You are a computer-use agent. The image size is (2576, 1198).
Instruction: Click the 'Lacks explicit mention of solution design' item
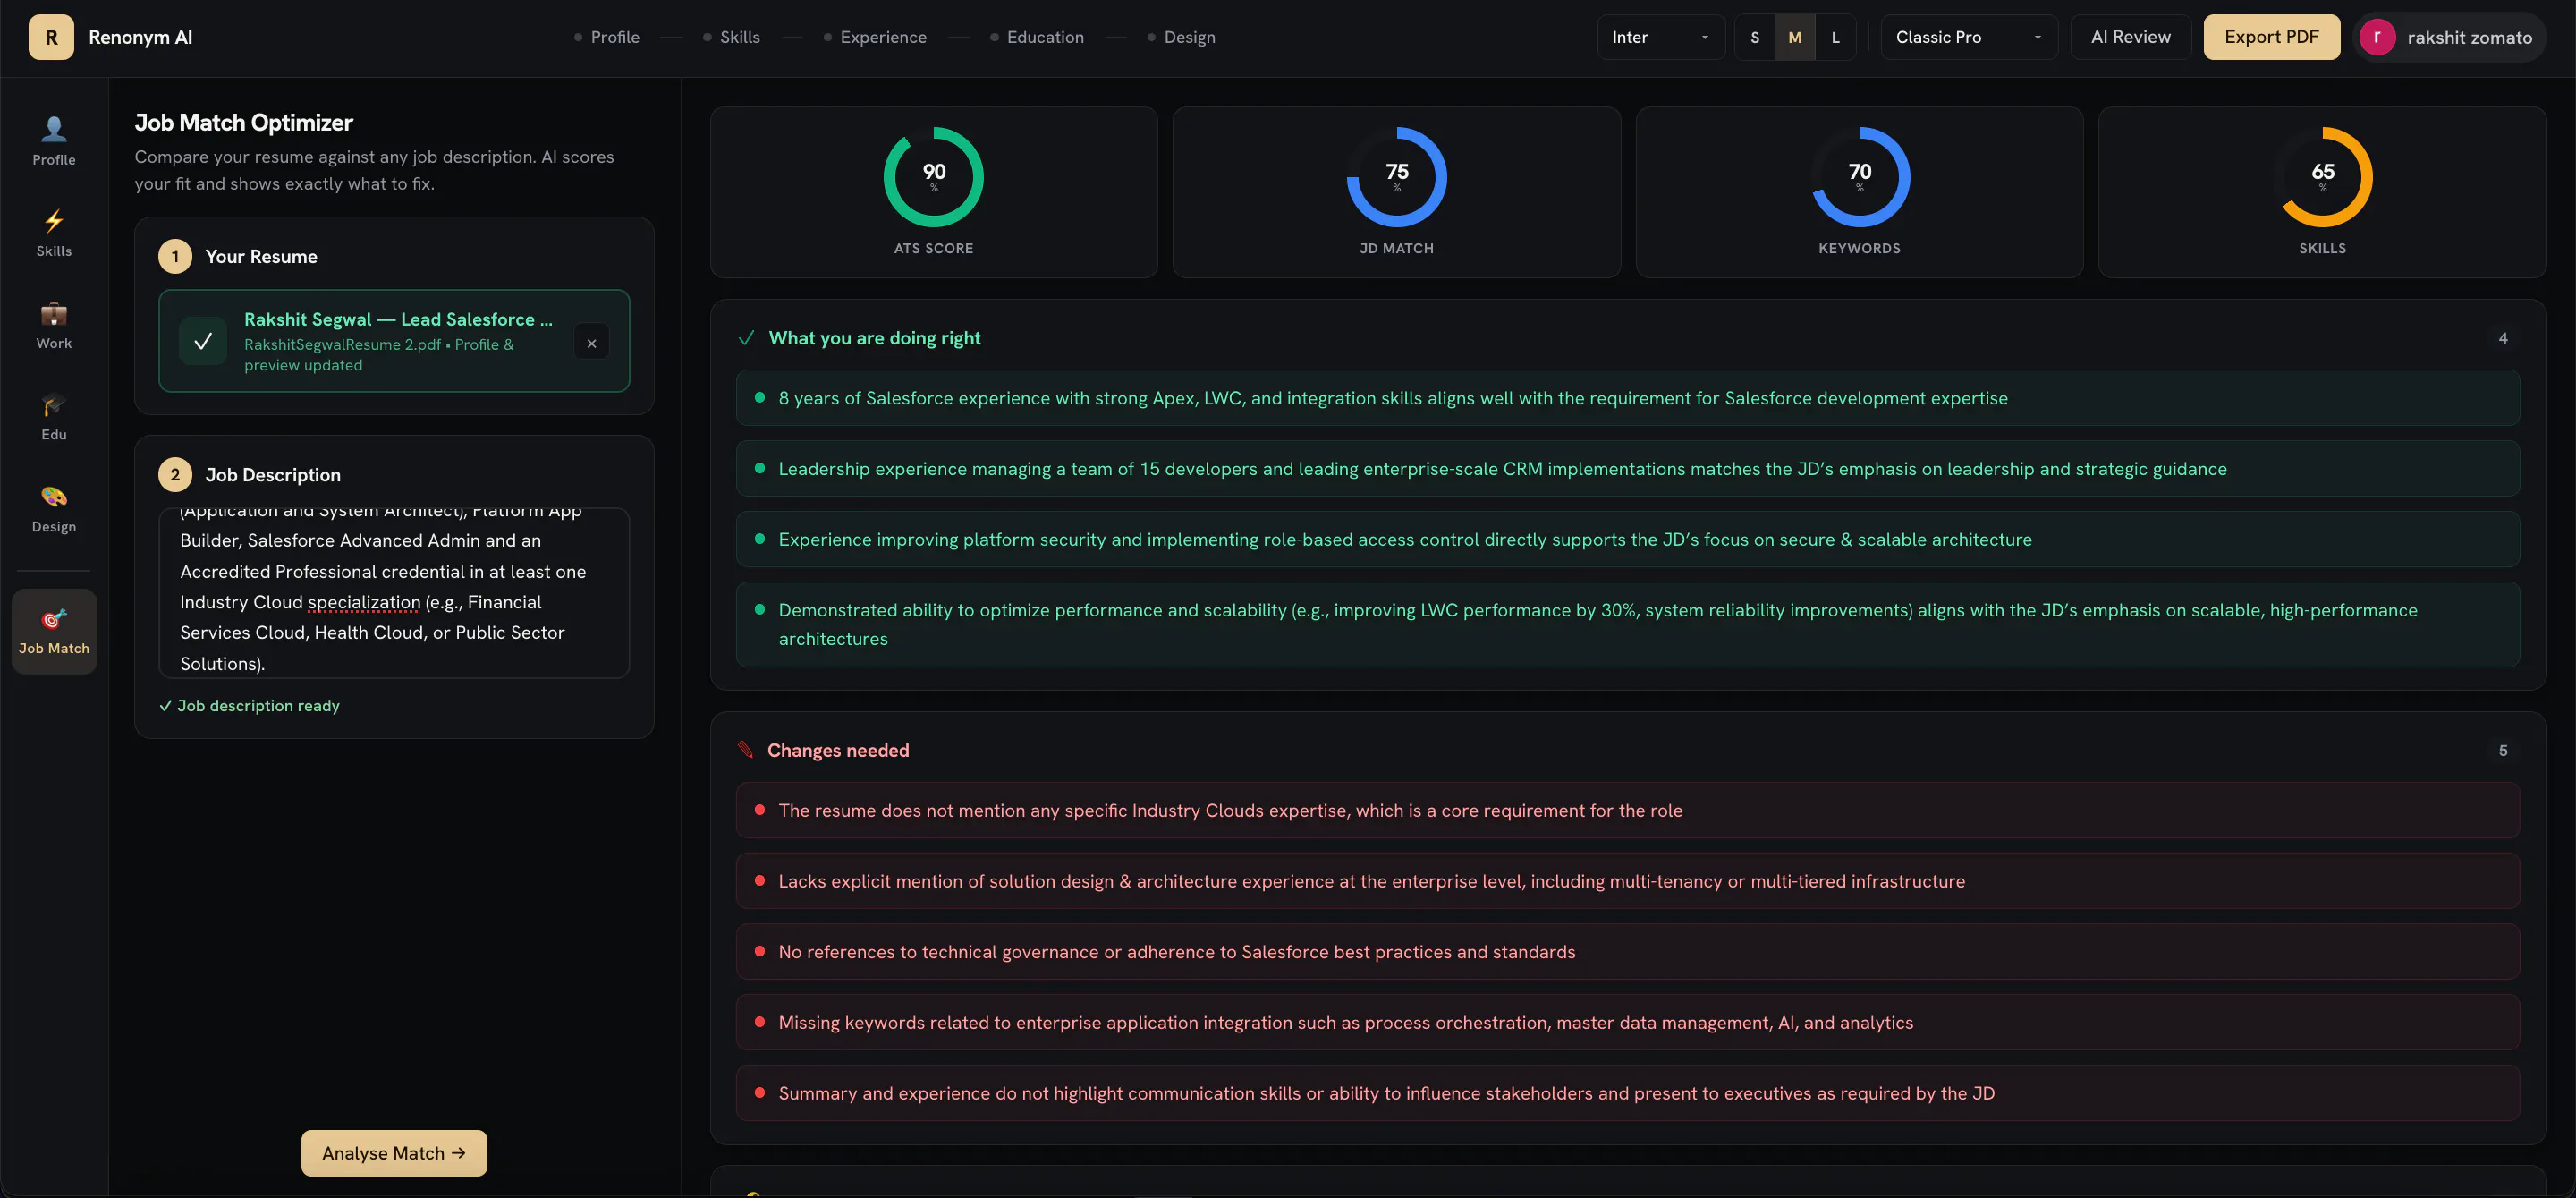tap(1627, 881)
